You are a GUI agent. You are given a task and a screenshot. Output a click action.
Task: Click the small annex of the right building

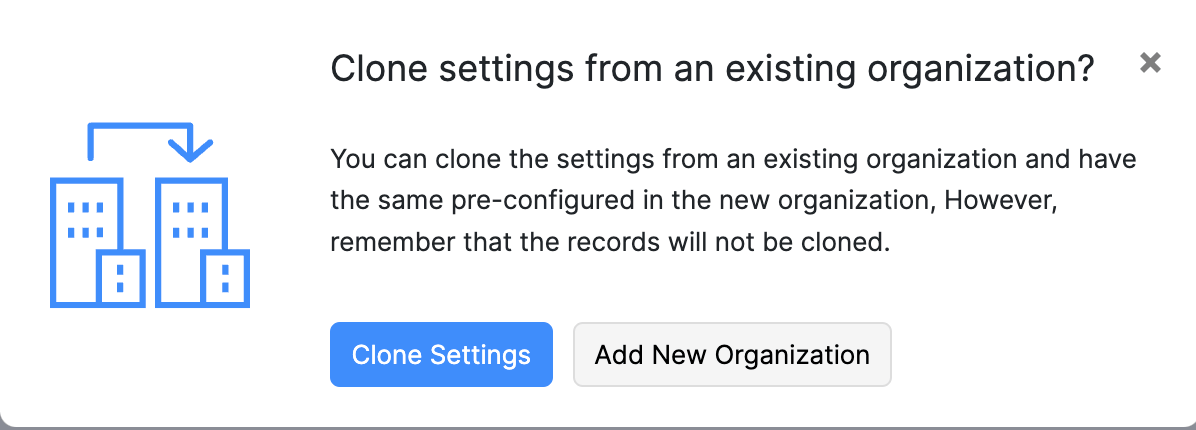tap(225, 278)
